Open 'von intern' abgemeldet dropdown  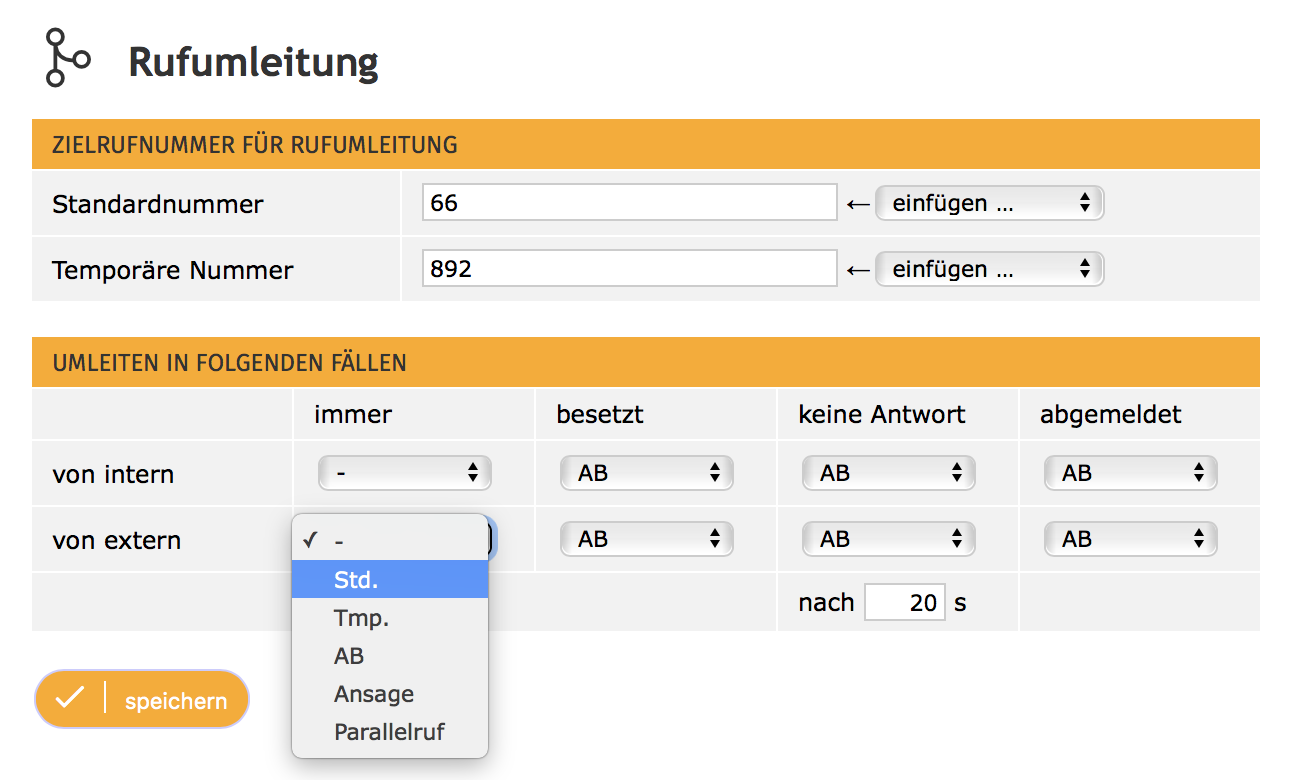point(1131,473)
